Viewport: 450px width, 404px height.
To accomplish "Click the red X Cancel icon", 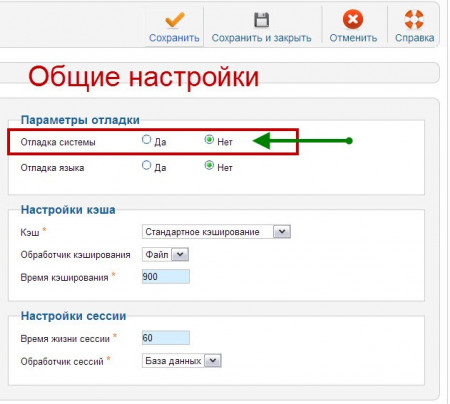I will 353,19.
